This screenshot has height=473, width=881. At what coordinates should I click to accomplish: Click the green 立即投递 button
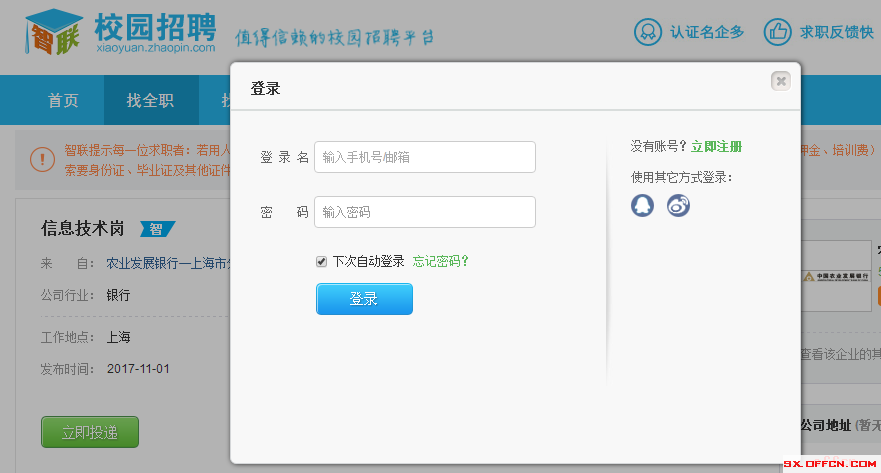(x=90, y=432)
